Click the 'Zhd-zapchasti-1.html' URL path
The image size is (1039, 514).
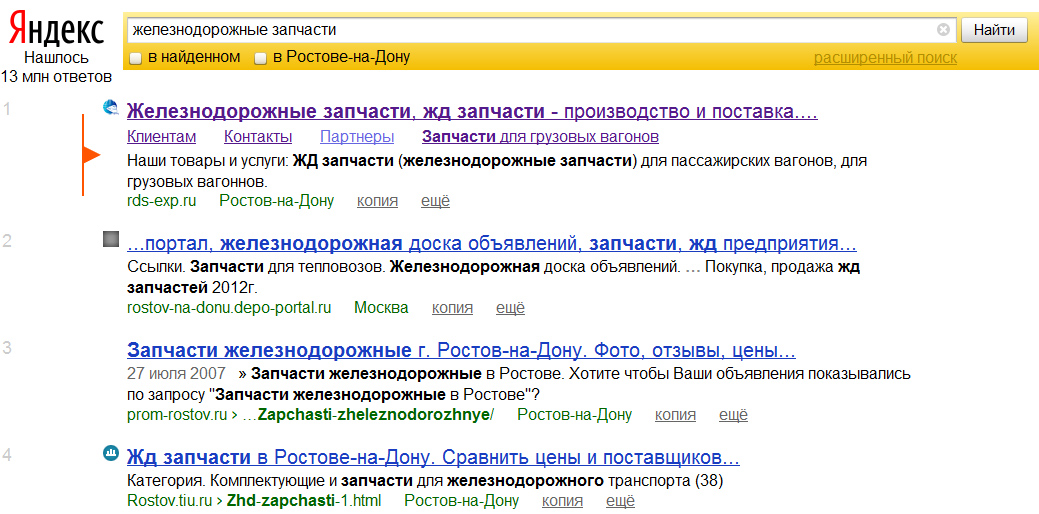point(304,500)
